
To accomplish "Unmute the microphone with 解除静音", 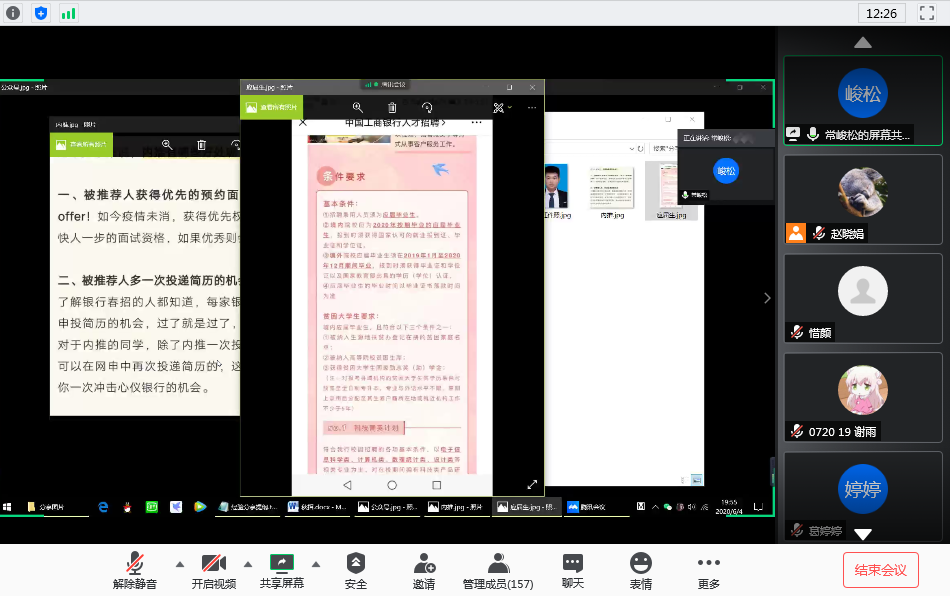I will [x=135, y=569].
